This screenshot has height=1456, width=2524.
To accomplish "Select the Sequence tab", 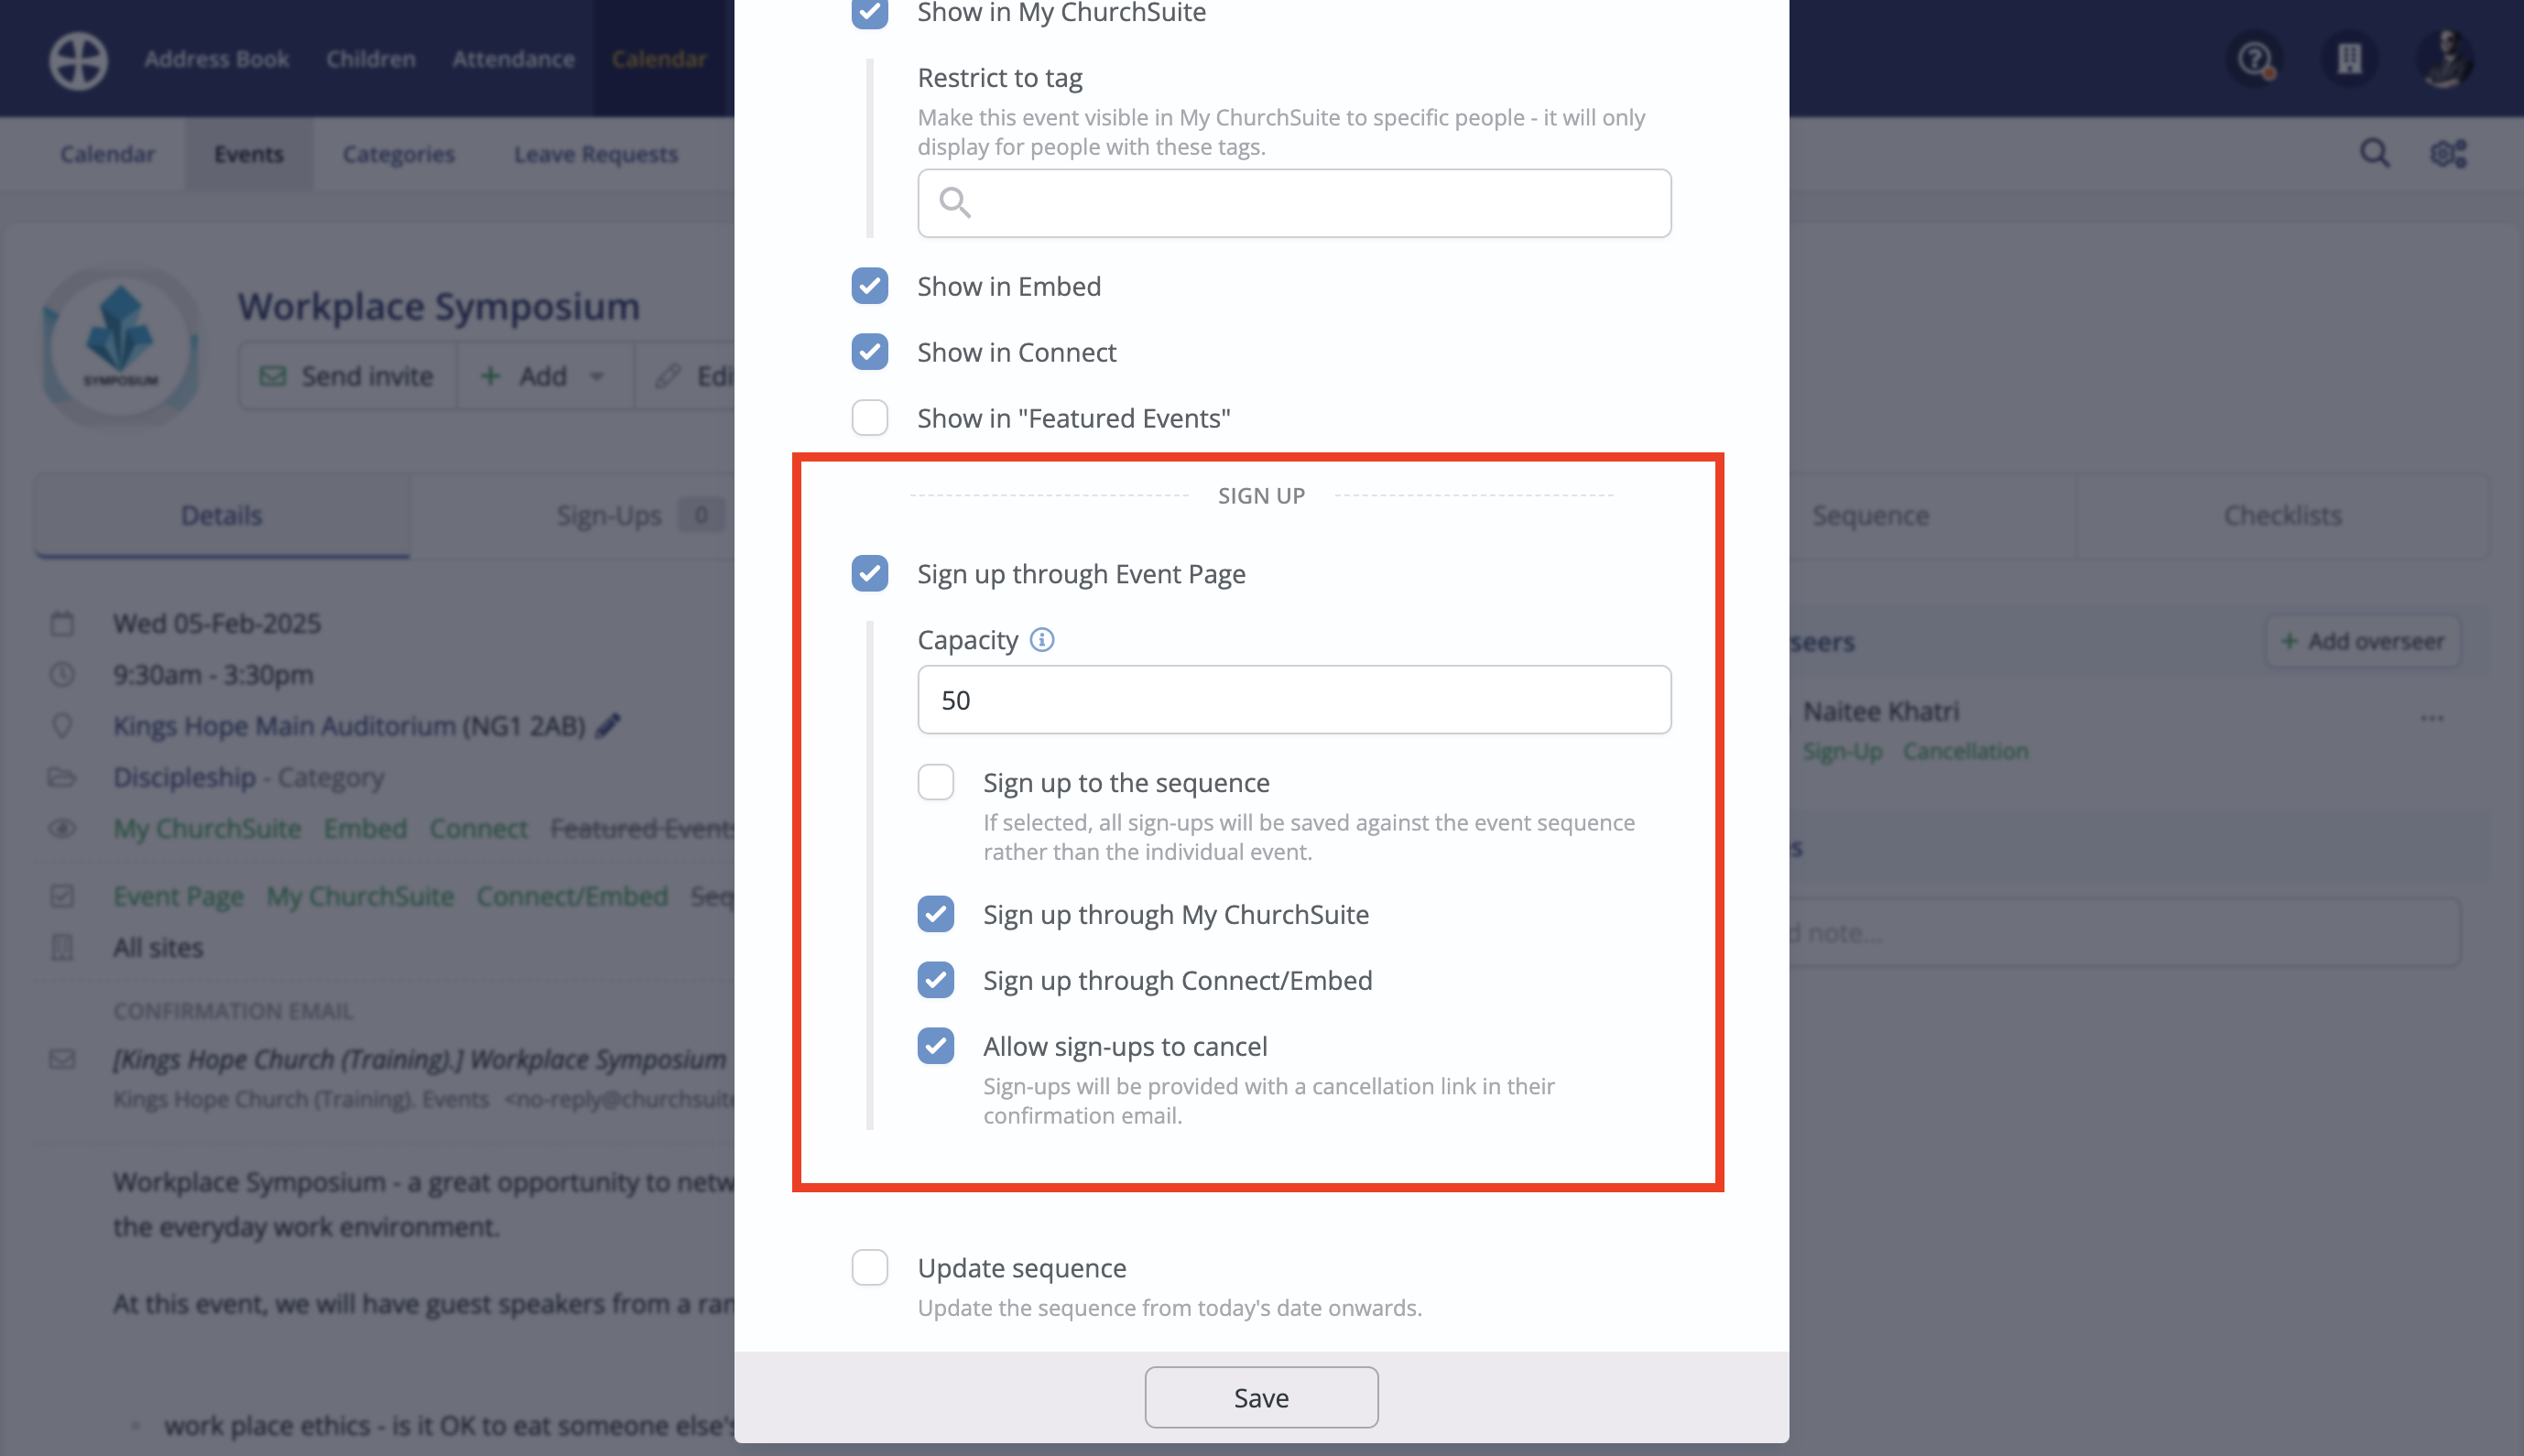I will point(1870,516).
